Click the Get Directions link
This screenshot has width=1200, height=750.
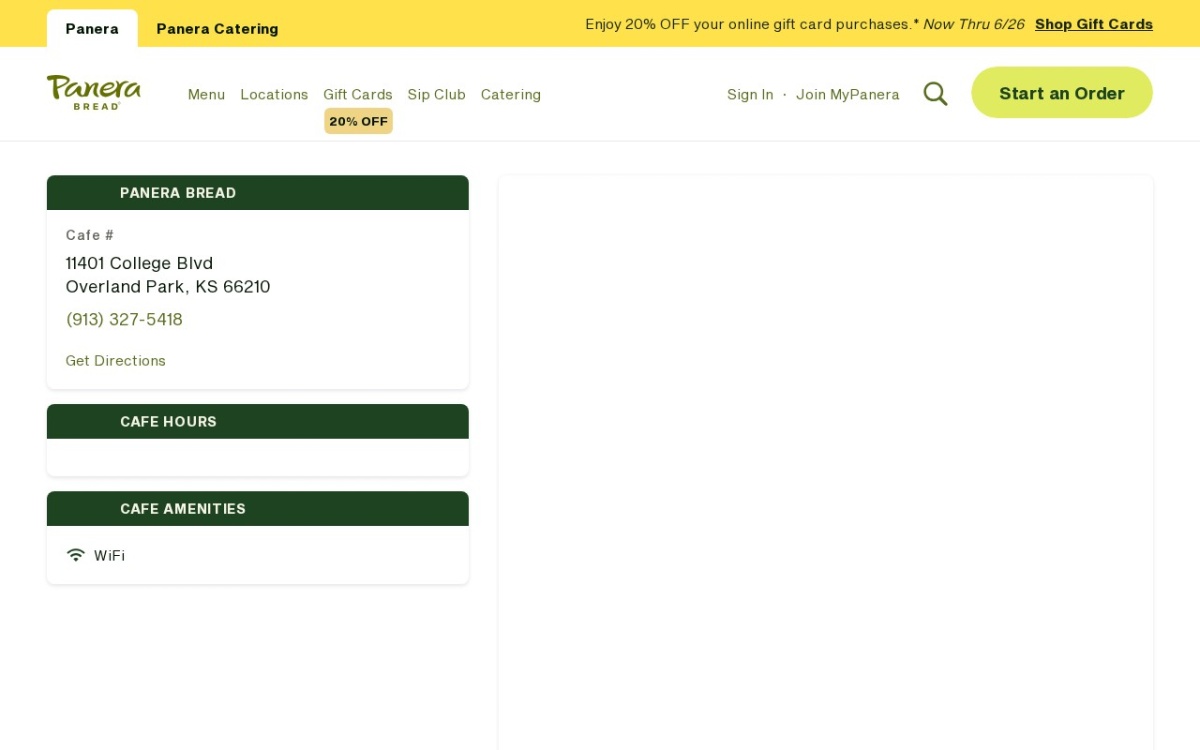coord(116,360)
